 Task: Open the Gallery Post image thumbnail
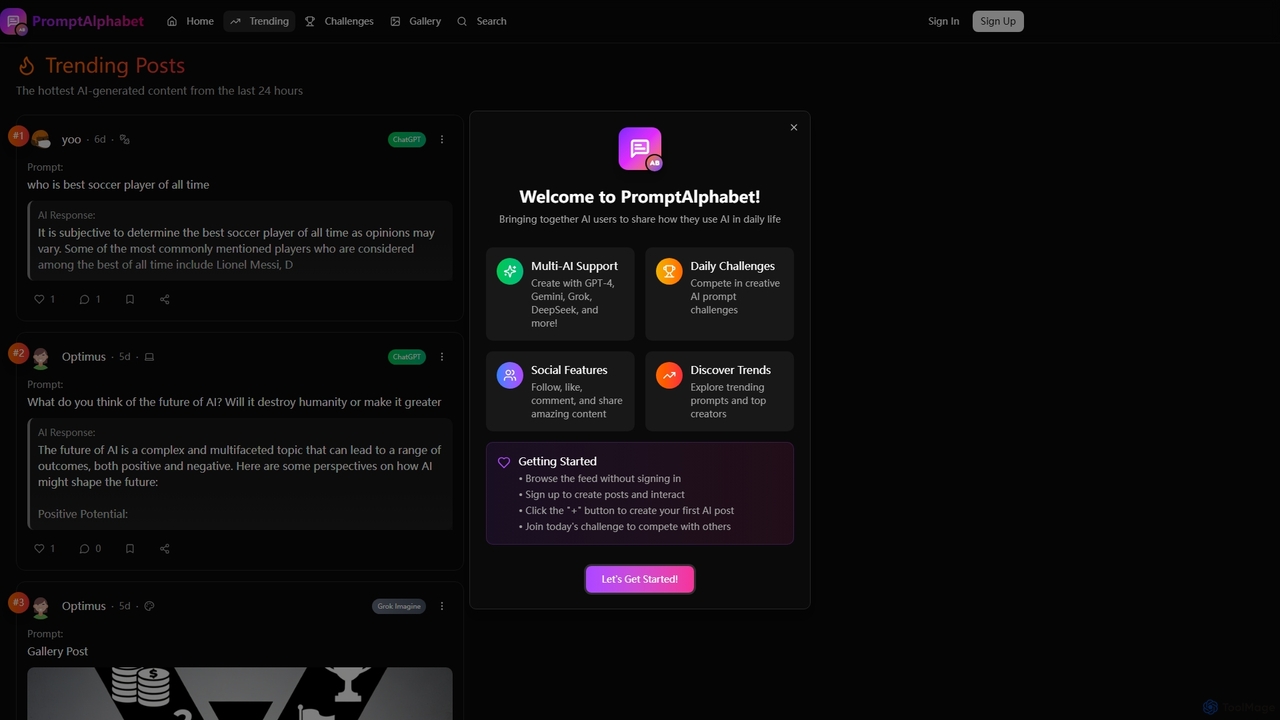click(x=240, y=693)
